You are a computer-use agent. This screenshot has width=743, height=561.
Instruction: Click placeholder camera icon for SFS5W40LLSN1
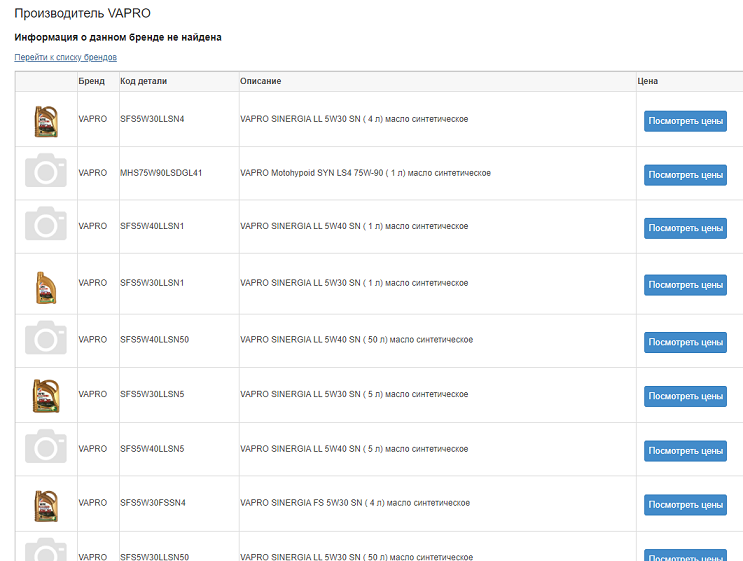(46, 223)
